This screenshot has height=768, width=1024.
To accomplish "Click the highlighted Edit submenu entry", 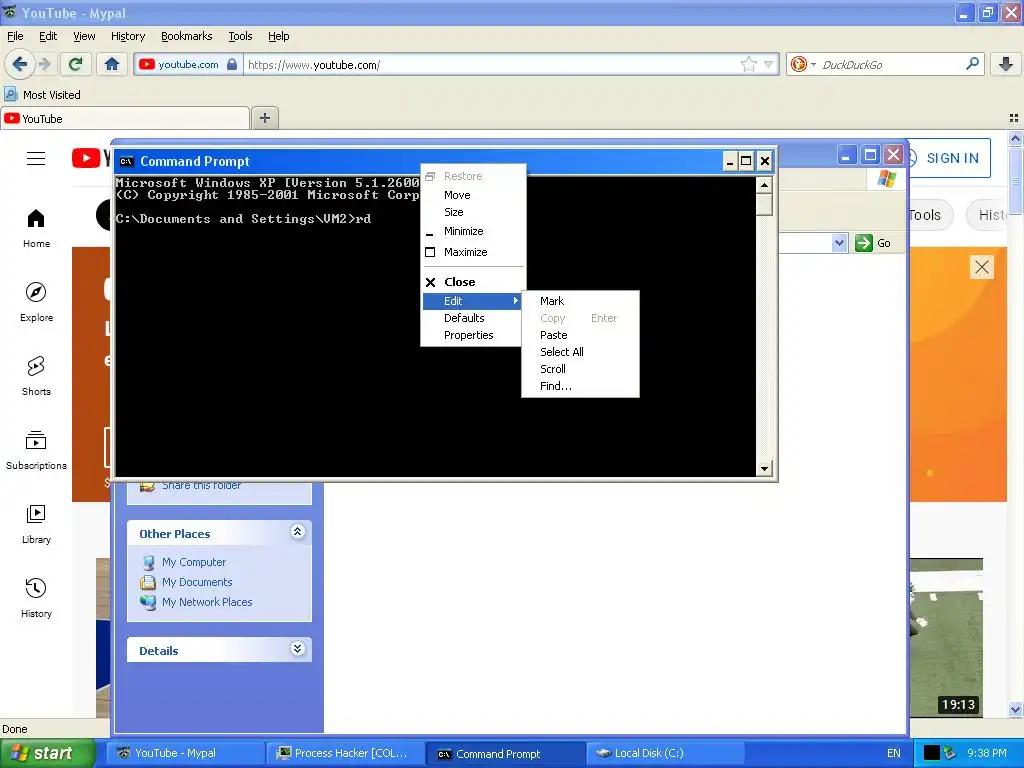I will click(472, 301).
